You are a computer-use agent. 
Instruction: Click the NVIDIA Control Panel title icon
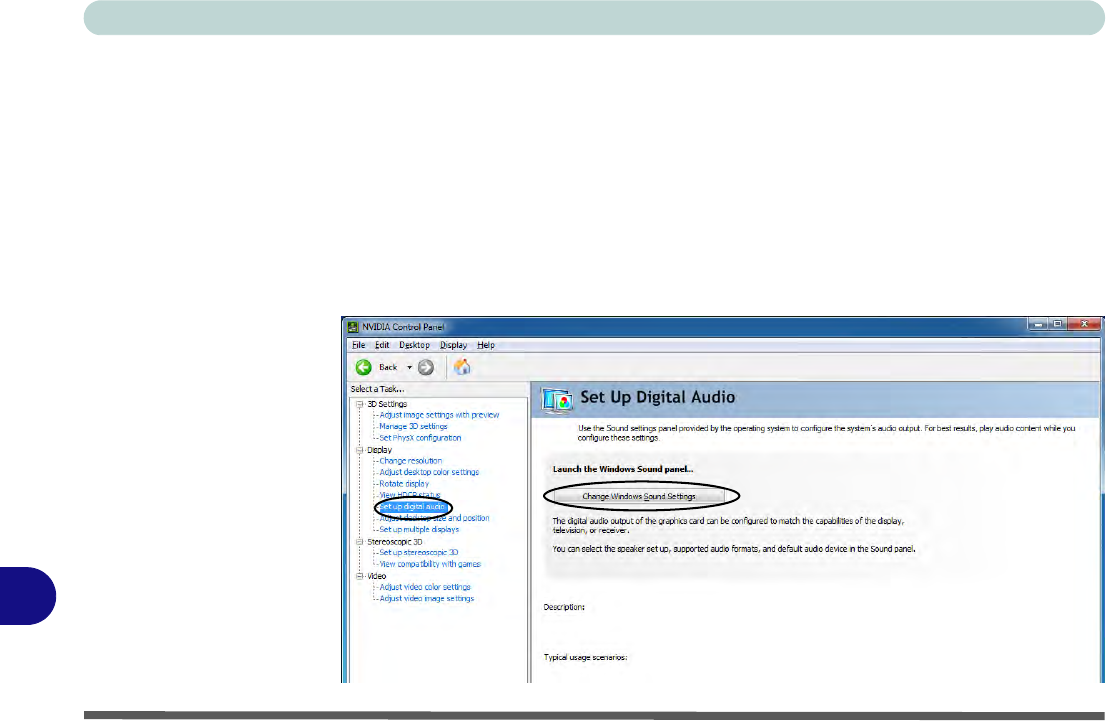[353, 327]
